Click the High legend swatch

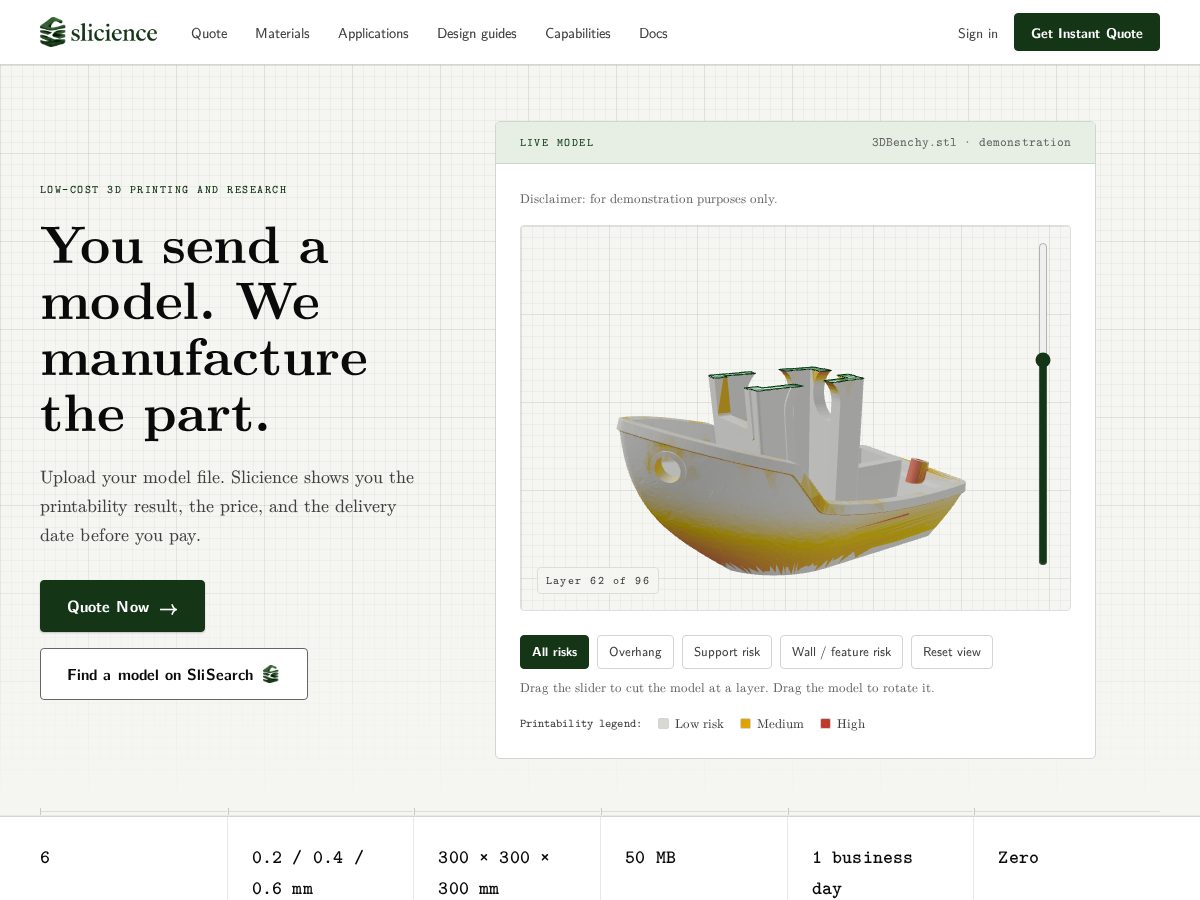pyautogui.click(x=825, y=724)
